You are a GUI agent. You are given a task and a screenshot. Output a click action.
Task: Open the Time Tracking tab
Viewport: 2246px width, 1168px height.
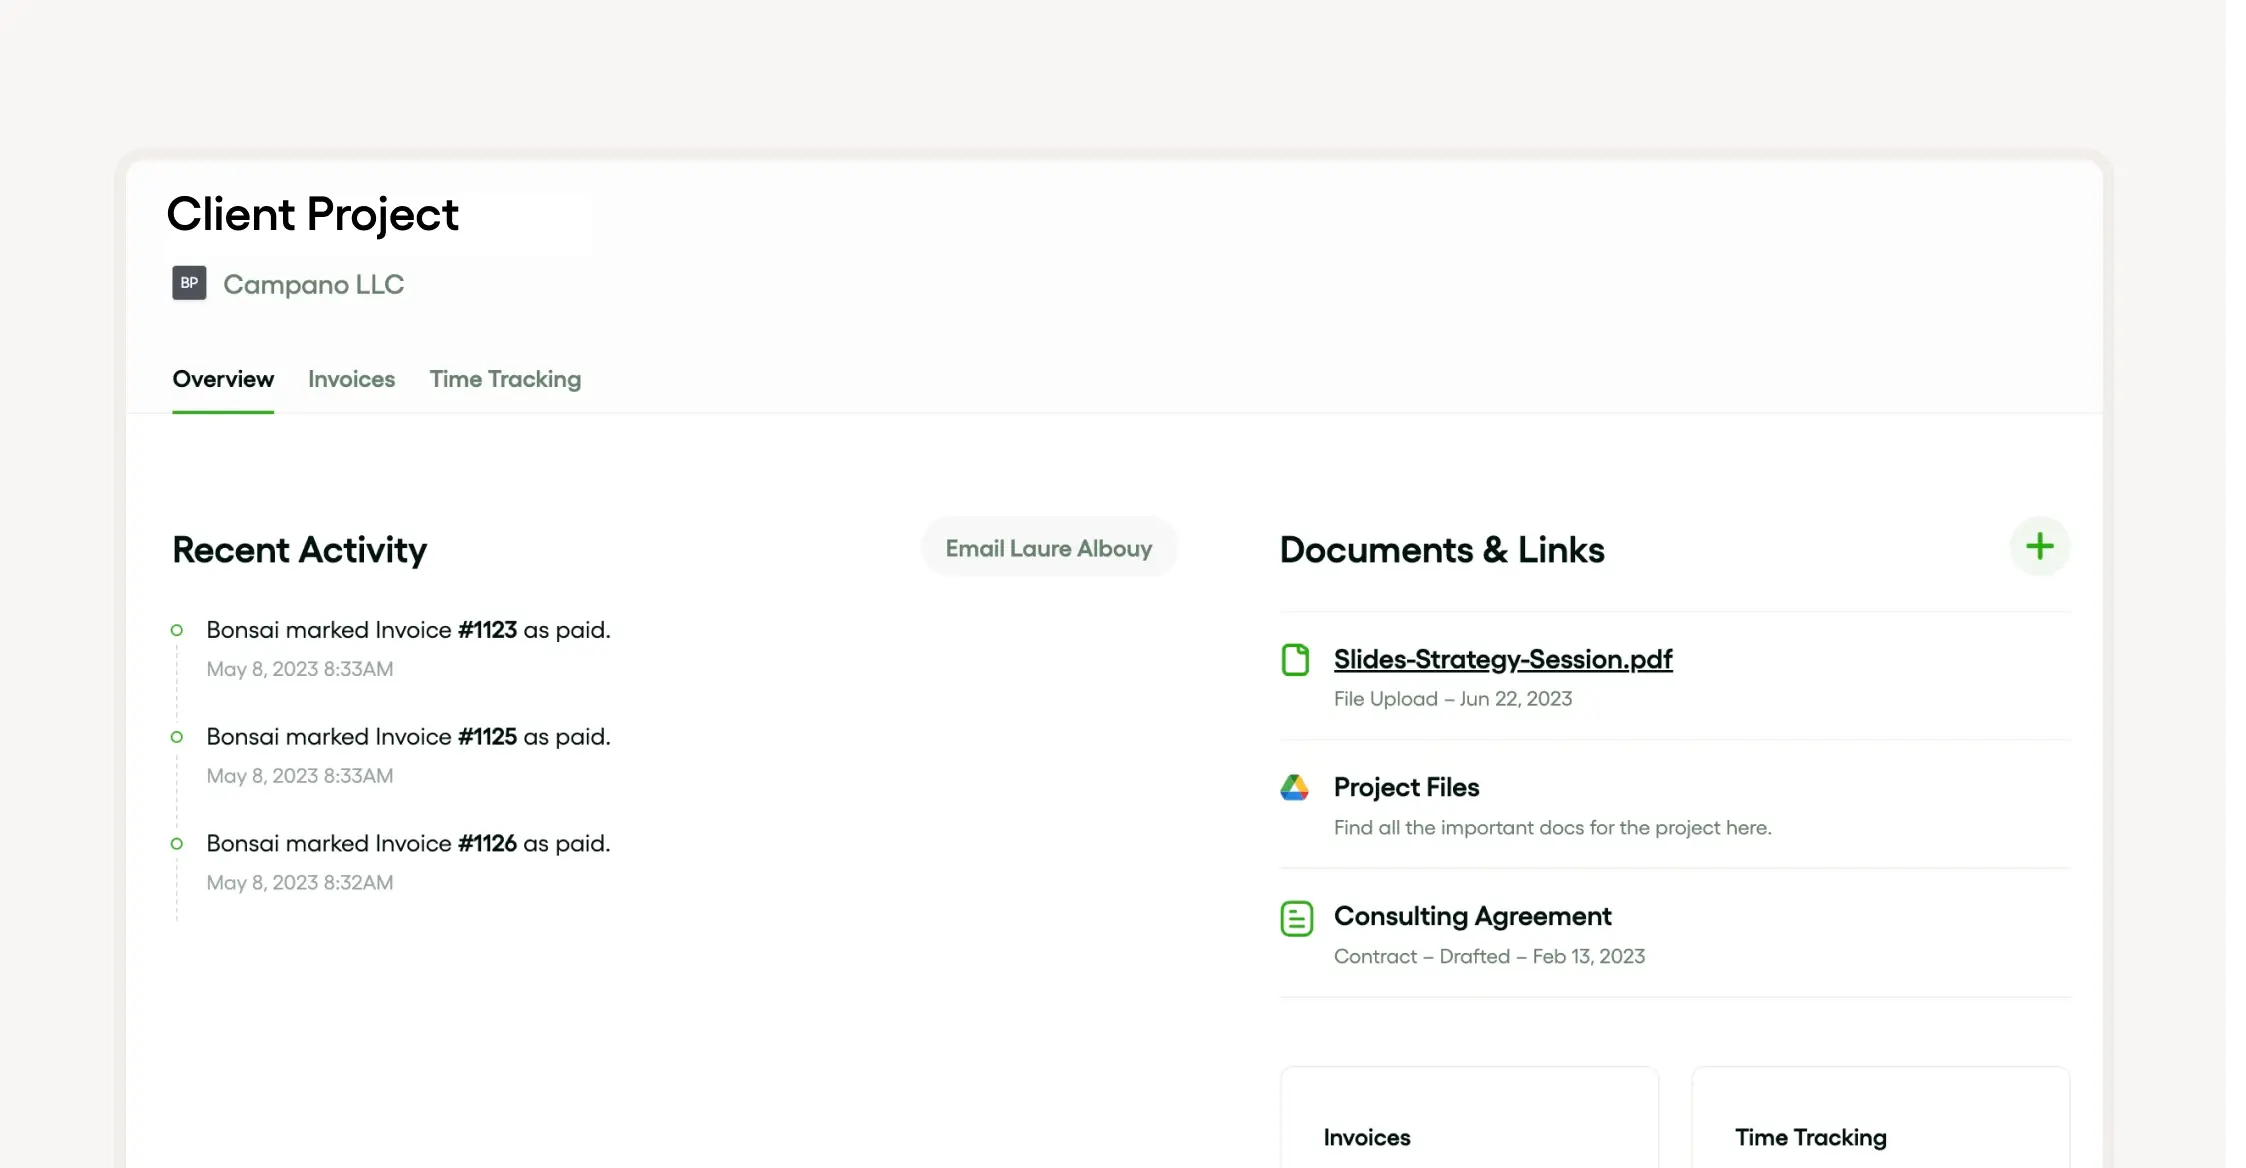point(505,379)
